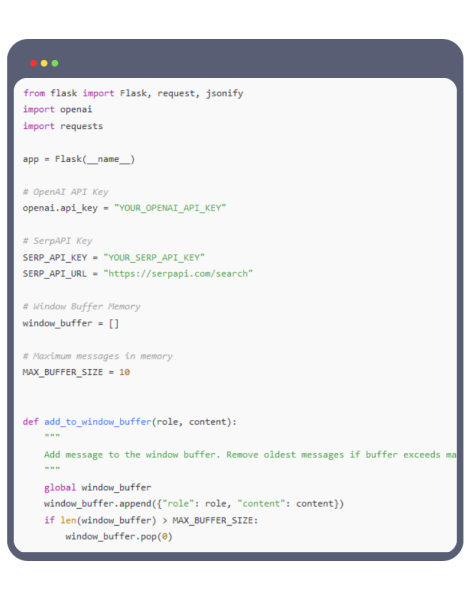Click the "YOUR_OPENAI_API_KEY" string
The image size is (470, 600).
[170, 208]
